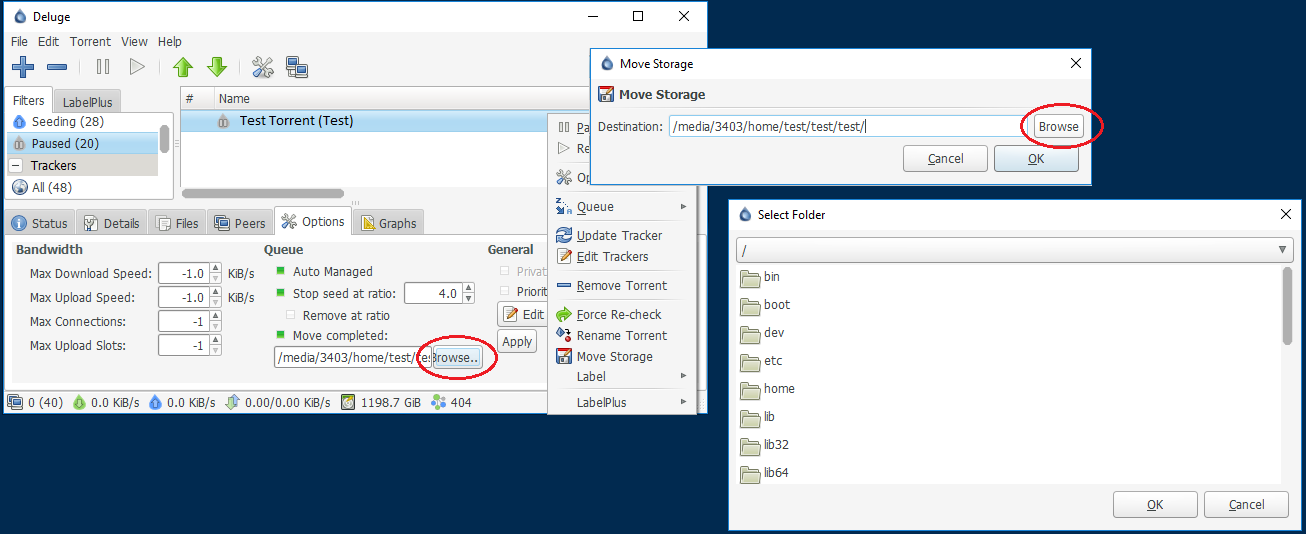This screenshot has width=1306, height=534.
Task: Switch to the Peers tab
Action: tap(238, 223)
